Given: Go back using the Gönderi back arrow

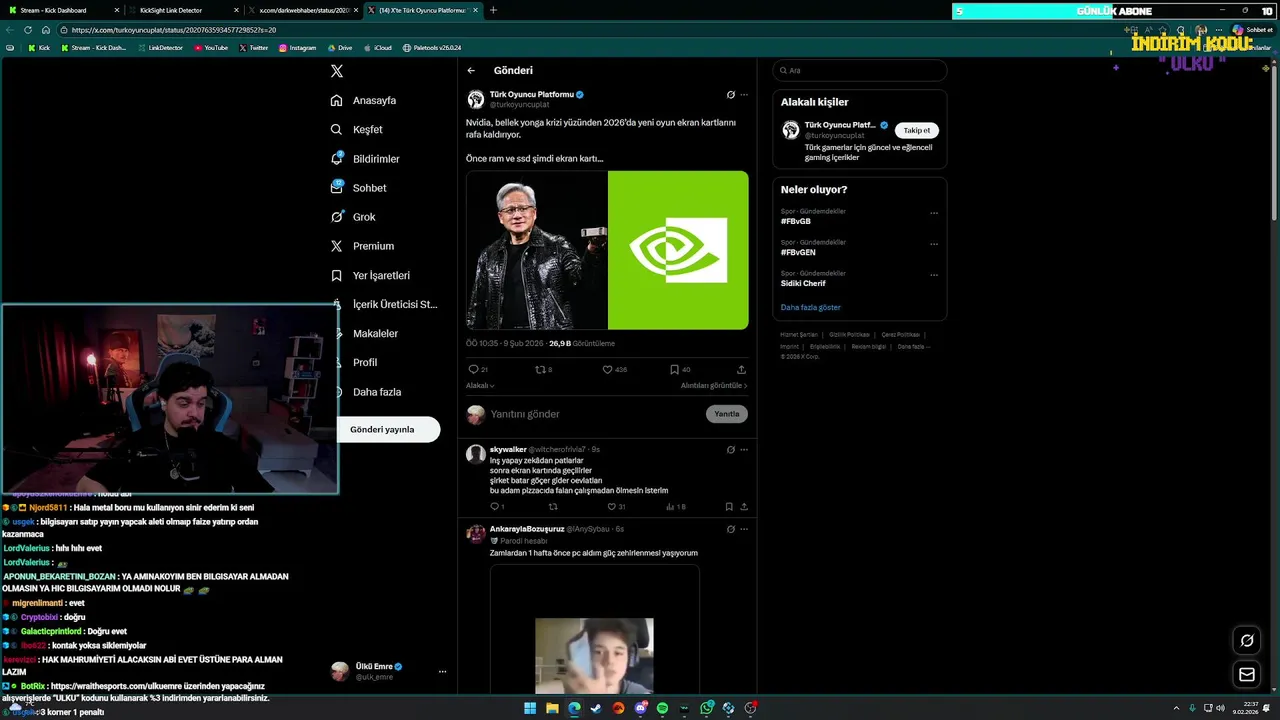Looking at the screenshot, I should [471, 71].
